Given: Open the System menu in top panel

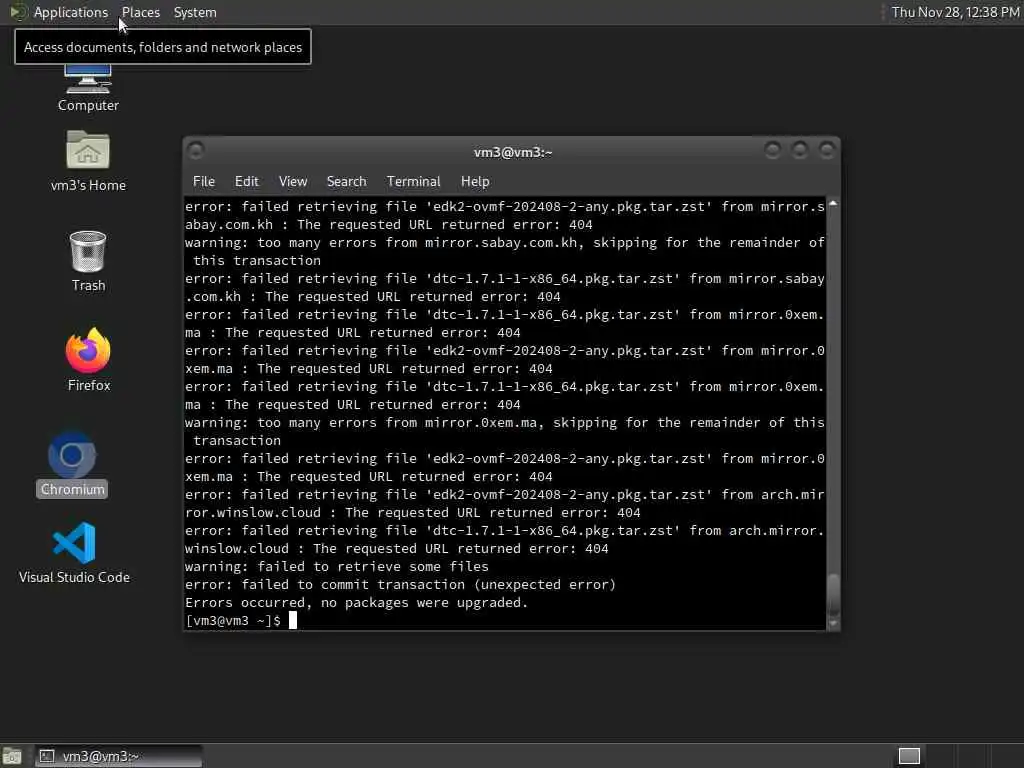Looking at the screenshot, I should 195,12.
